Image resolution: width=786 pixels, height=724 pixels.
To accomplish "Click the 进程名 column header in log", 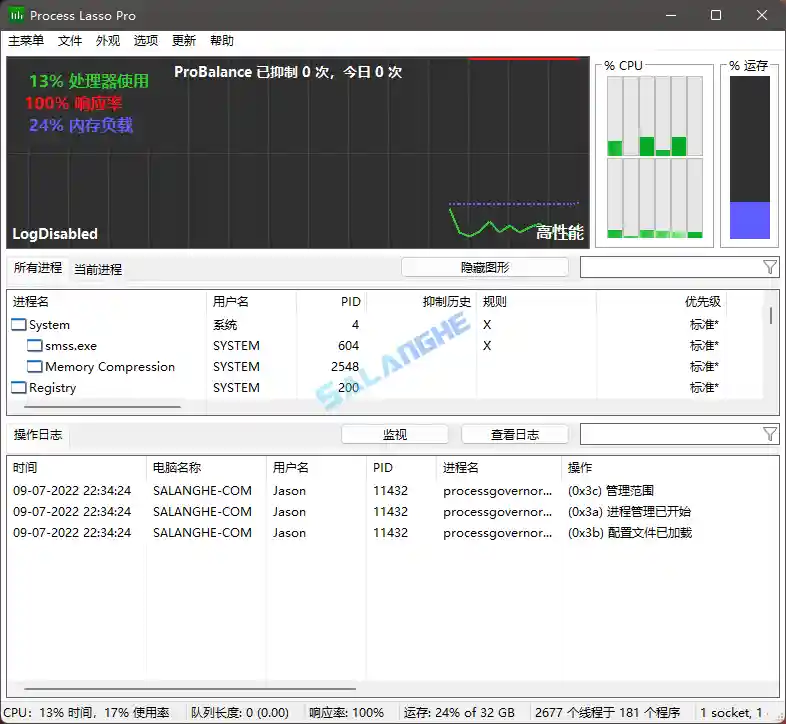I will tap(499, 468).
